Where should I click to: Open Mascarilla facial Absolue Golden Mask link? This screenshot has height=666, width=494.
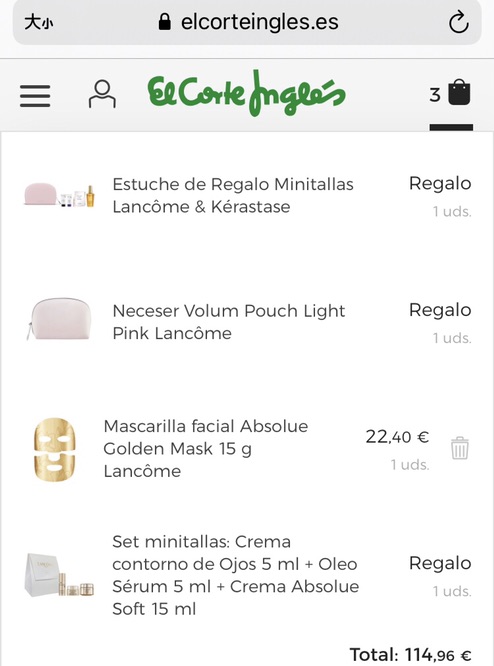point(206,449)
